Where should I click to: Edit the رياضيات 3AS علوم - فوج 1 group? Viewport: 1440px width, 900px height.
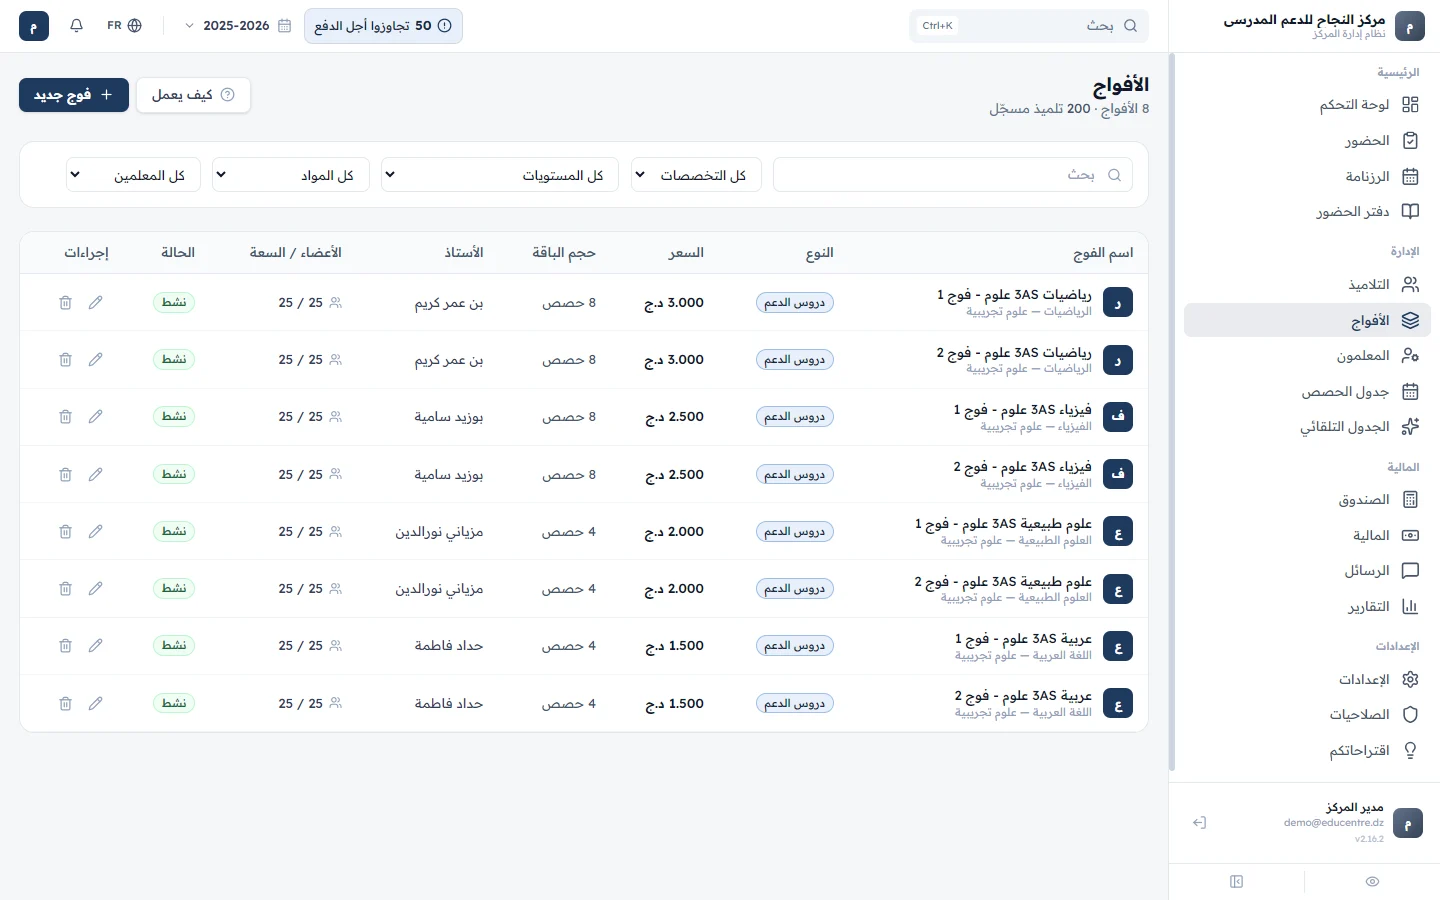[x=96, y=302]
